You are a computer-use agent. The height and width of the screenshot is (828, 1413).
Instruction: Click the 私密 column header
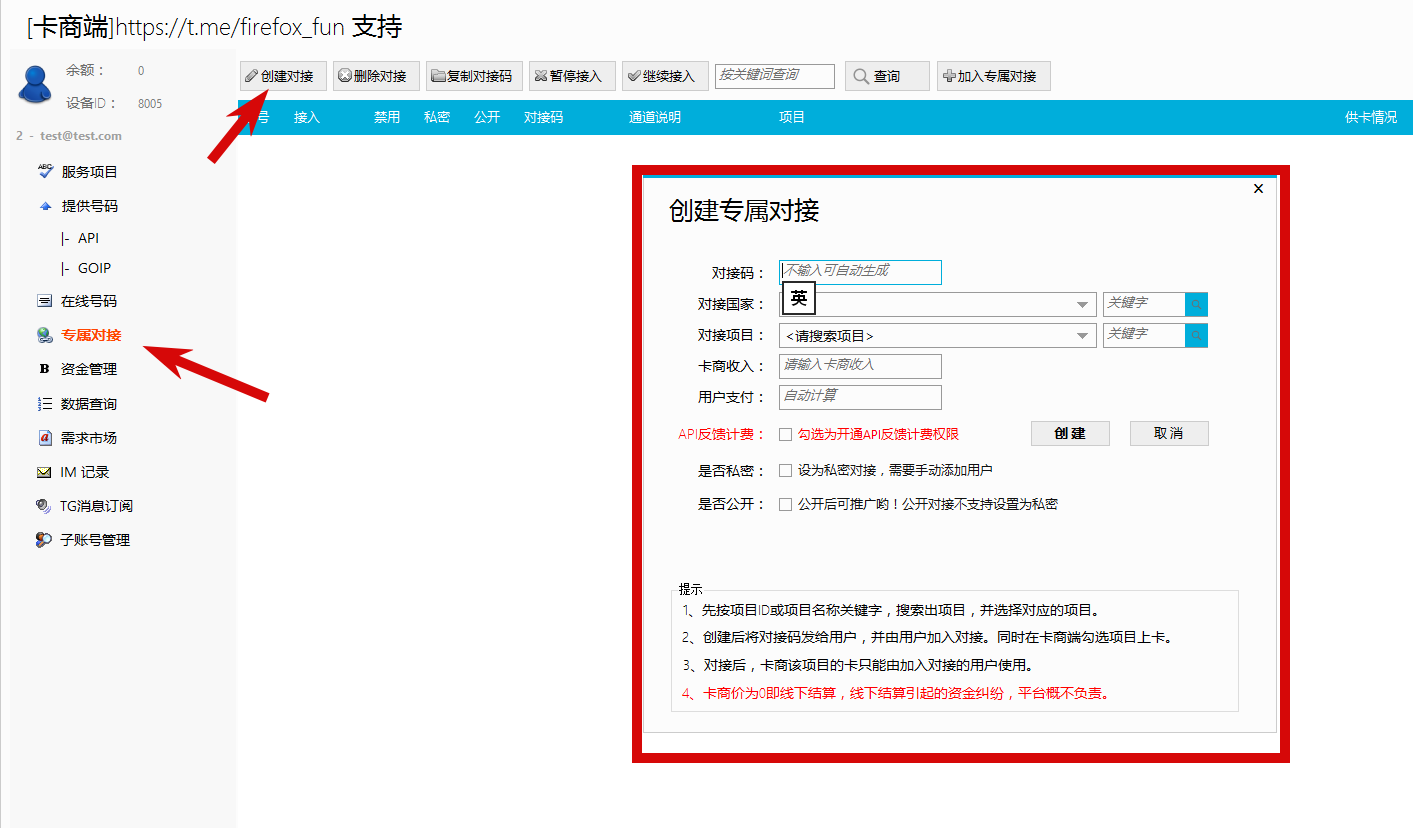pos(437,117)
